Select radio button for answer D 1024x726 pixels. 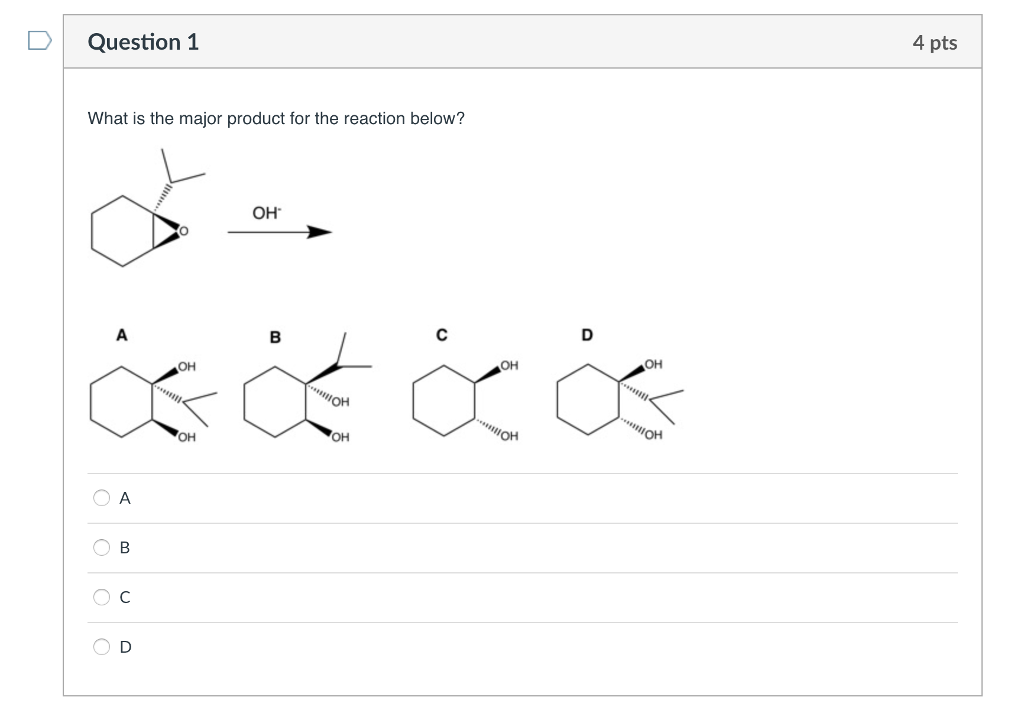tap(101, 647)
